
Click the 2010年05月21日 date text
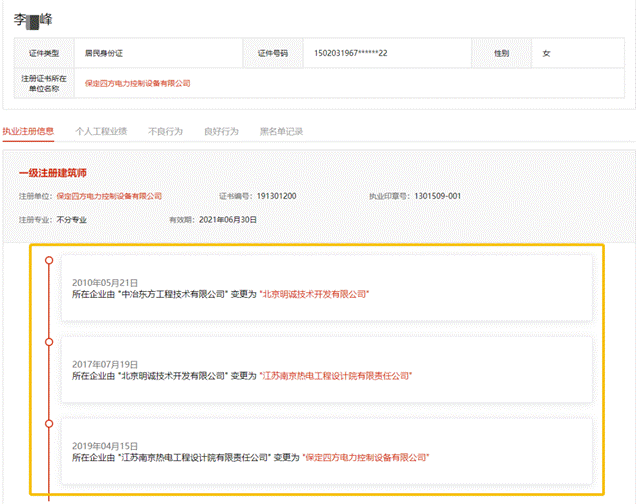105,283
